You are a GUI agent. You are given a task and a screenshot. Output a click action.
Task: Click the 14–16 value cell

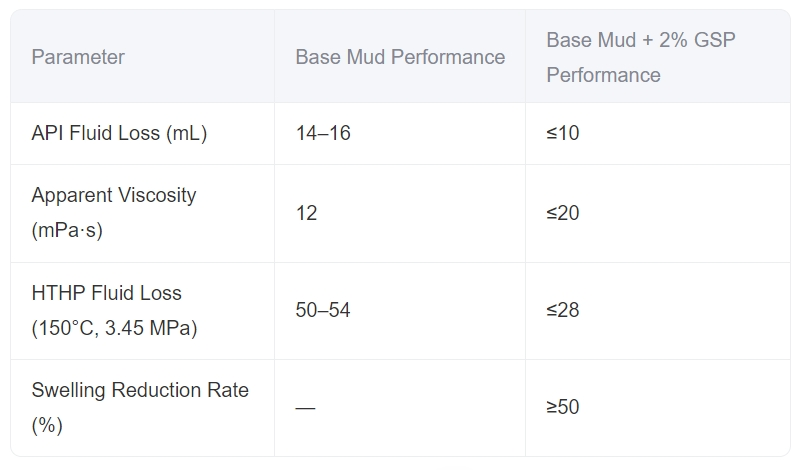[323, 133]
